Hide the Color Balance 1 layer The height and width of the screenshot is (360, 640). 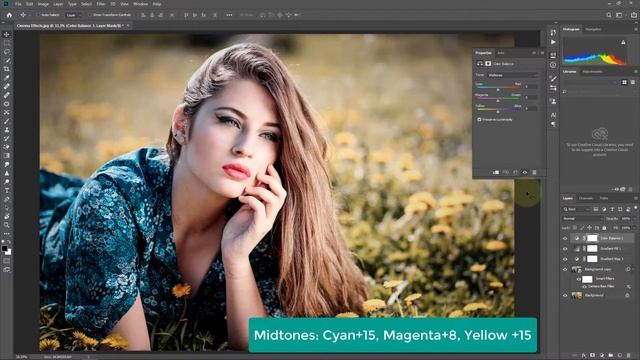point(565,238)
